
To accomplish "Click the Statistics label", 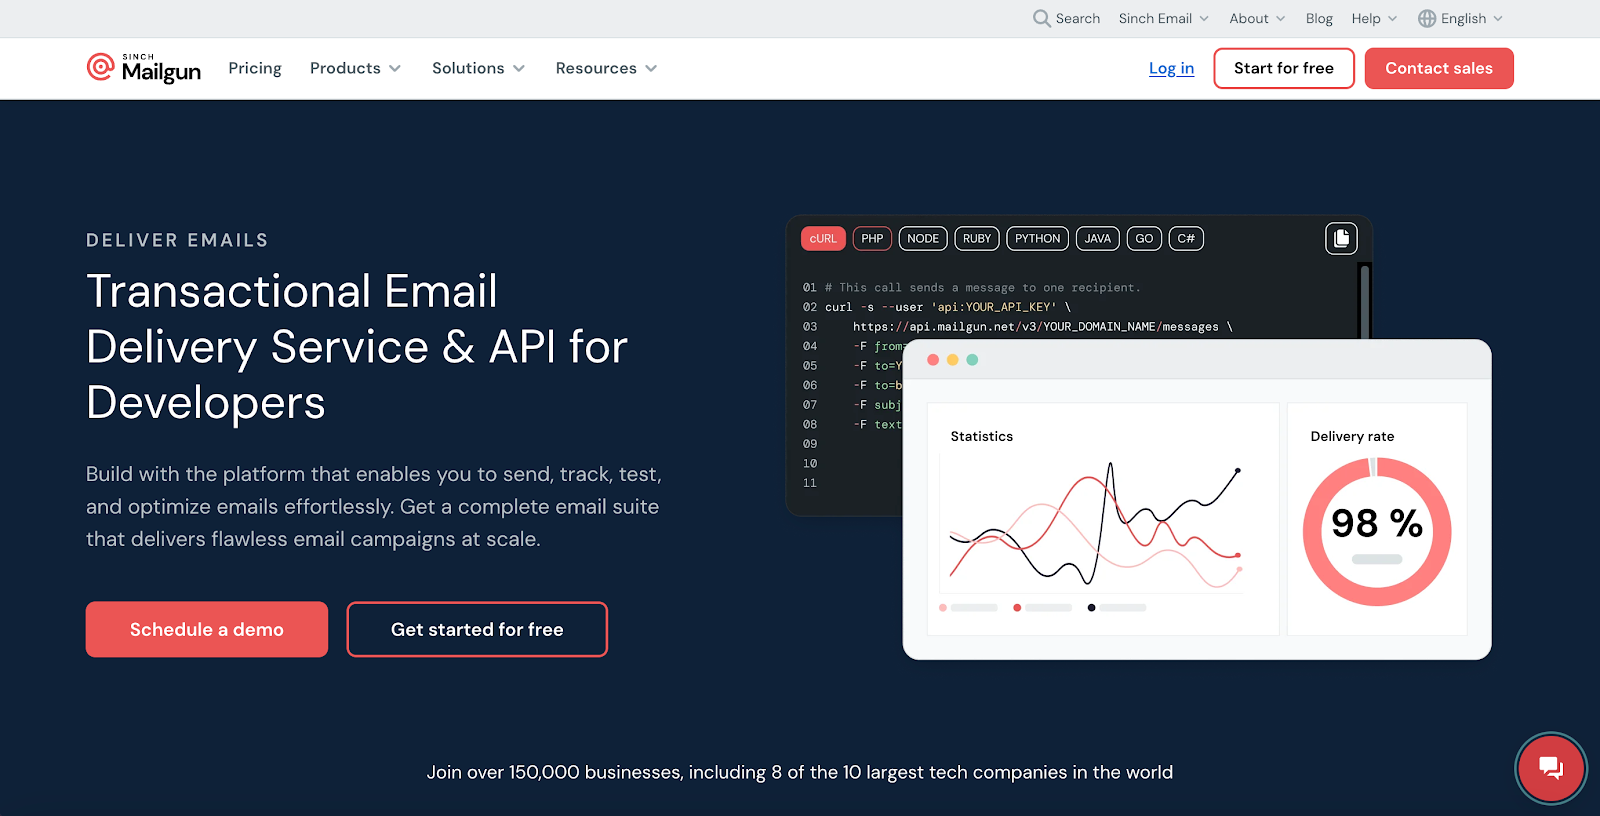I will point(981,436).
